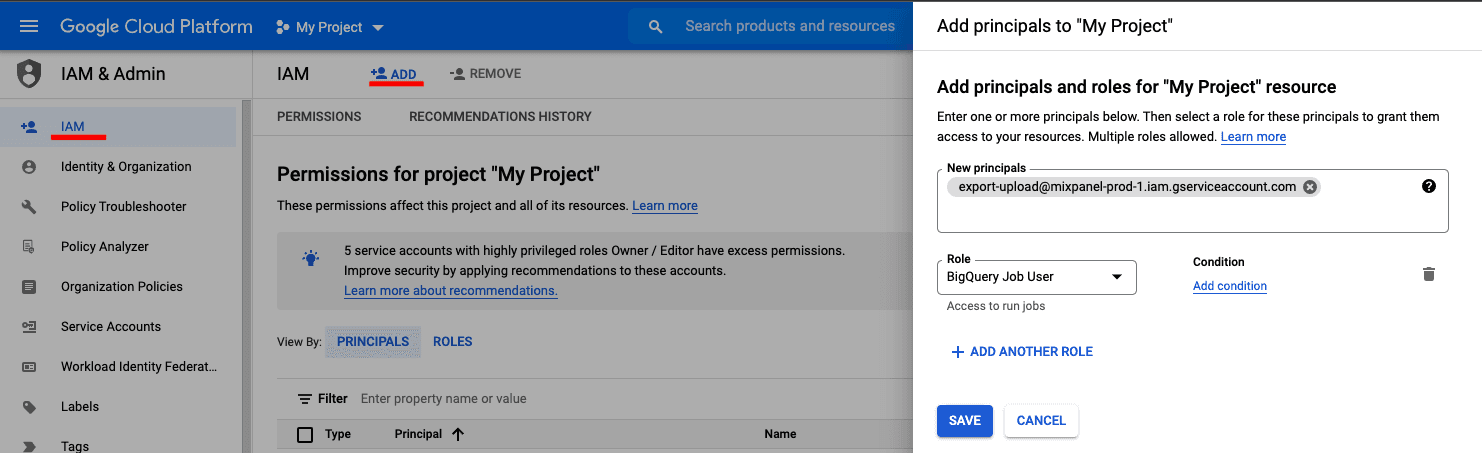The height and width of the screenshot is (453, 1482).
Task: Click Add Another Role
Action: point(1021,352)
